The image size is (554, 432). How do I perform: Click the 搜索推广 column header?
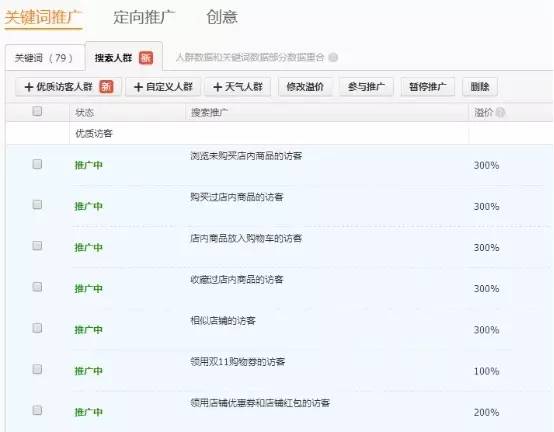209,113
